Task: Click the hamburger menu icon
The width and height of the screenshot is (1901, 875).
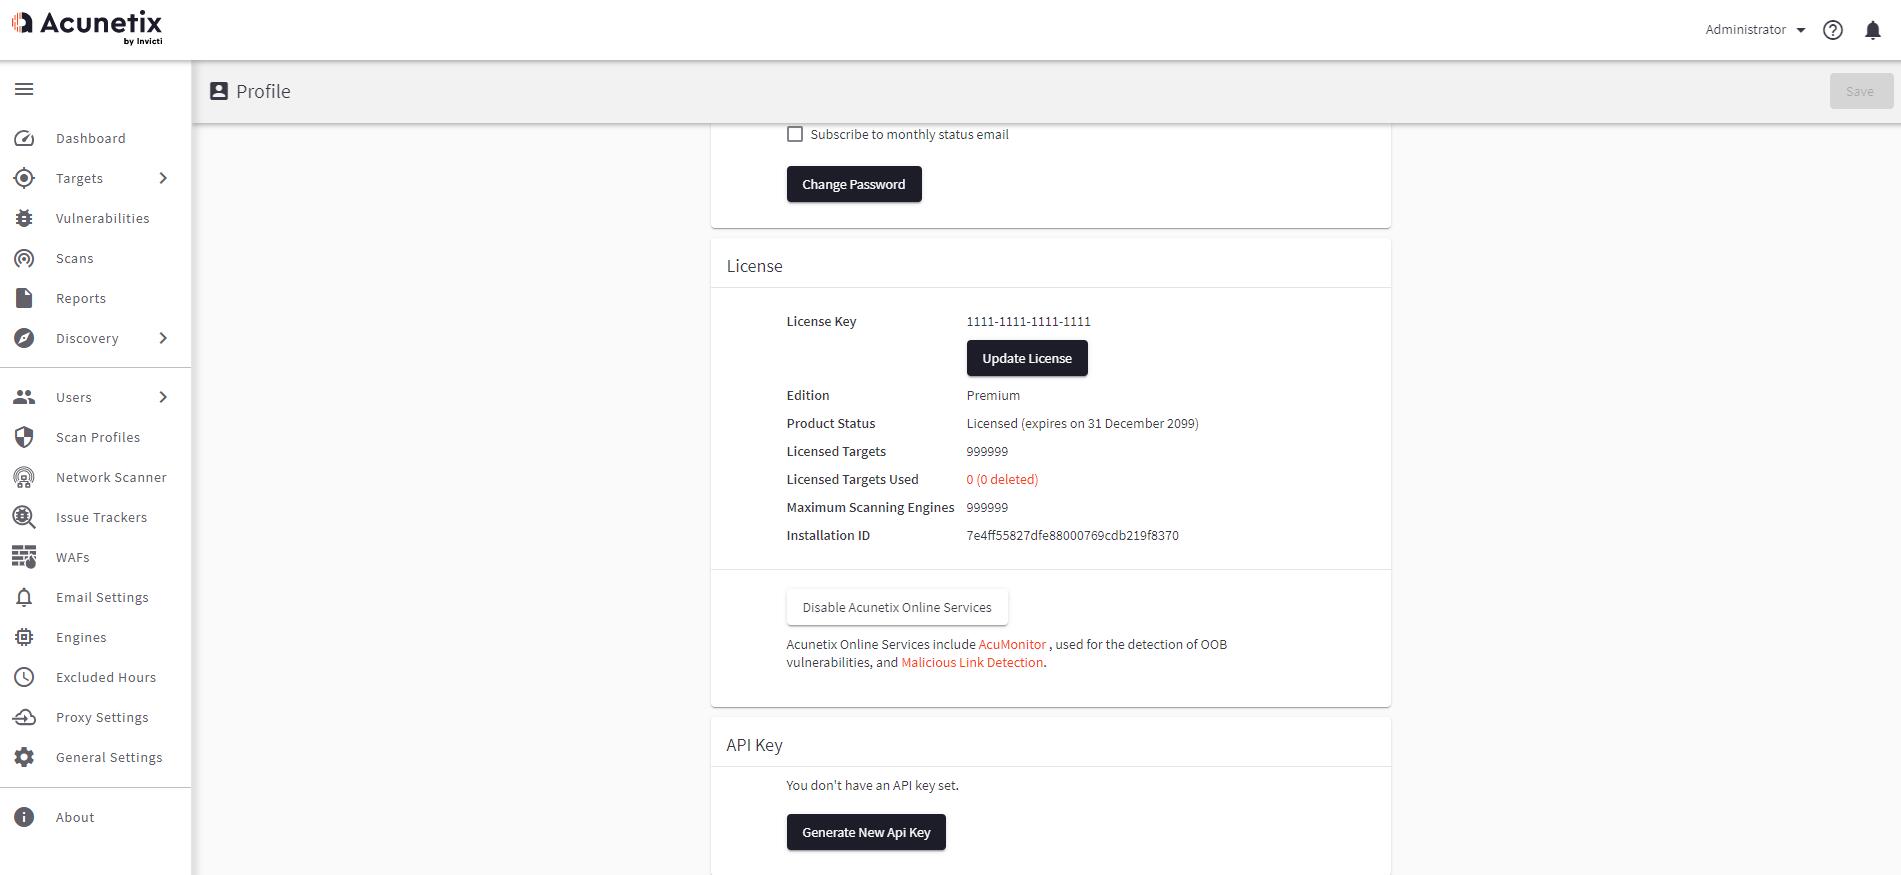Action: pyautogui.click(x=24, y=90)
